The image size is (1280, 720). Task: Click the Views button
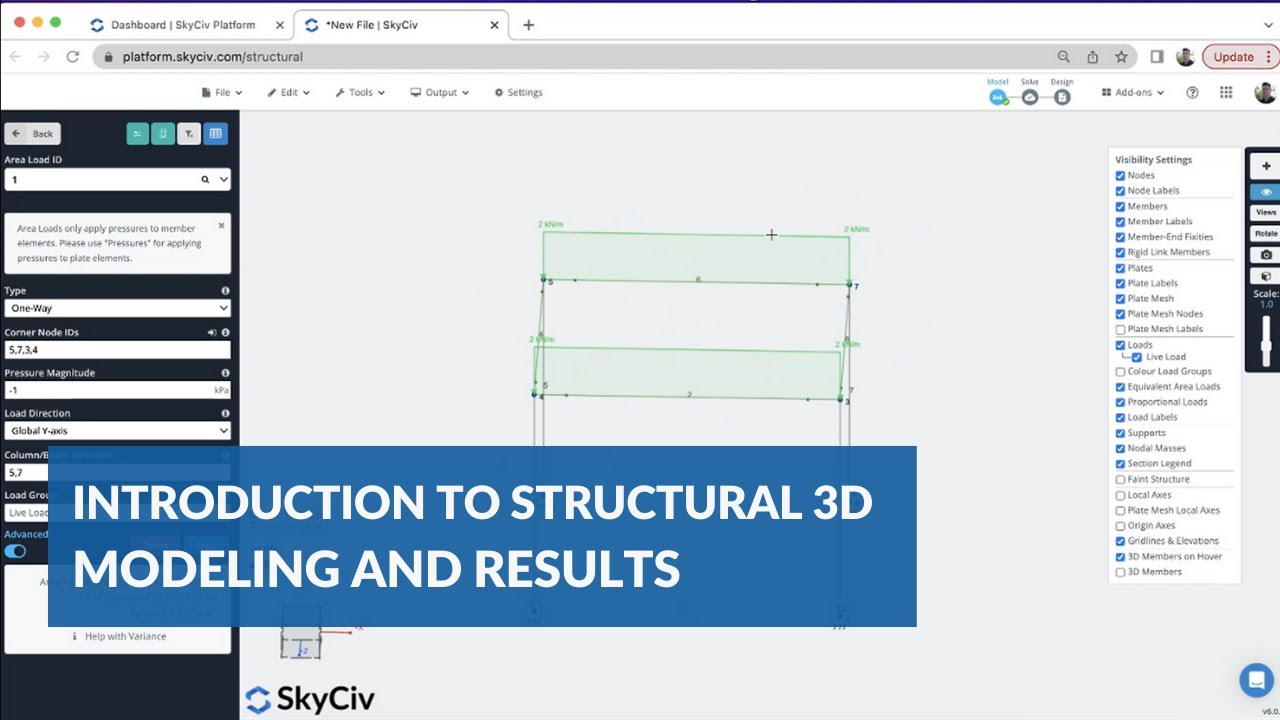[x=1266, y=212]
